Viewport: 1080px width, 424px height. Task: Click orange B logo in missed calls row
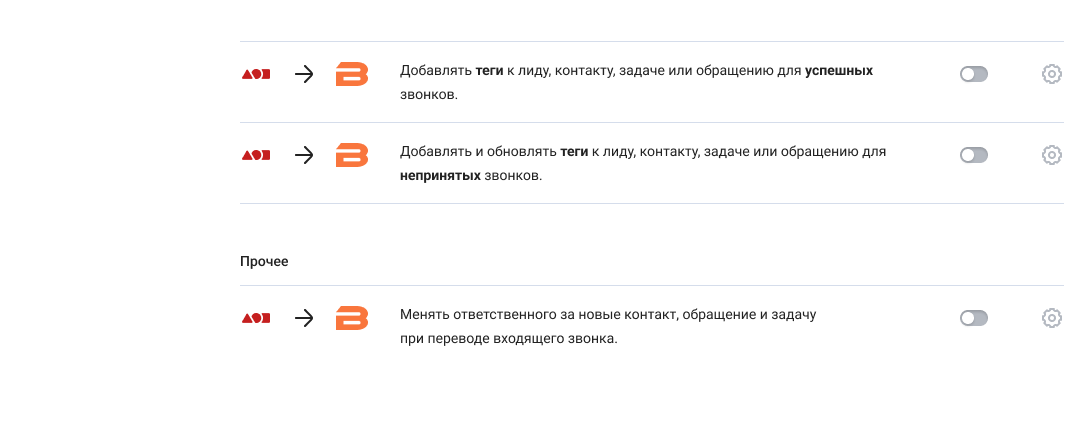pos(352,155)
